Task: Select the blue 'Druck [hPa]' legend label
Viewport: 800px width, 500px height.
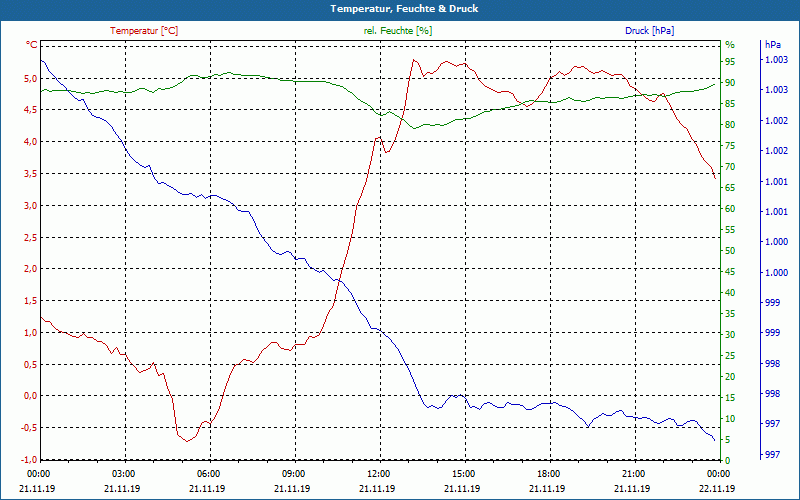Action: coord(649,31)
